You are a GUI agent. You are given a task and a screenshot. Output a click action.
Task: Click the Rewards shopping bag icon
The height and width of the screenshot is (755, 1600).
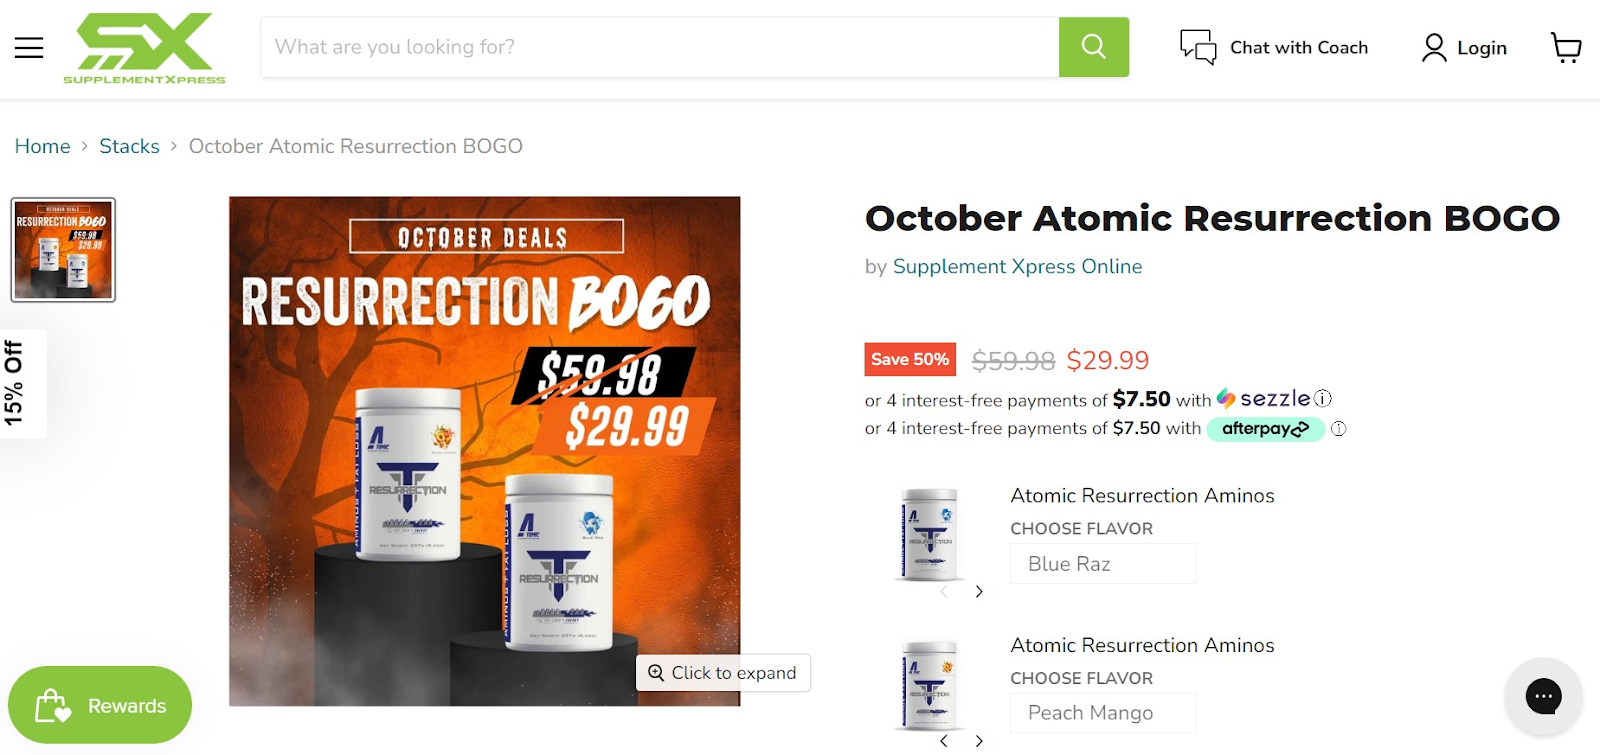pyautogui.click(x=53, y=705)
